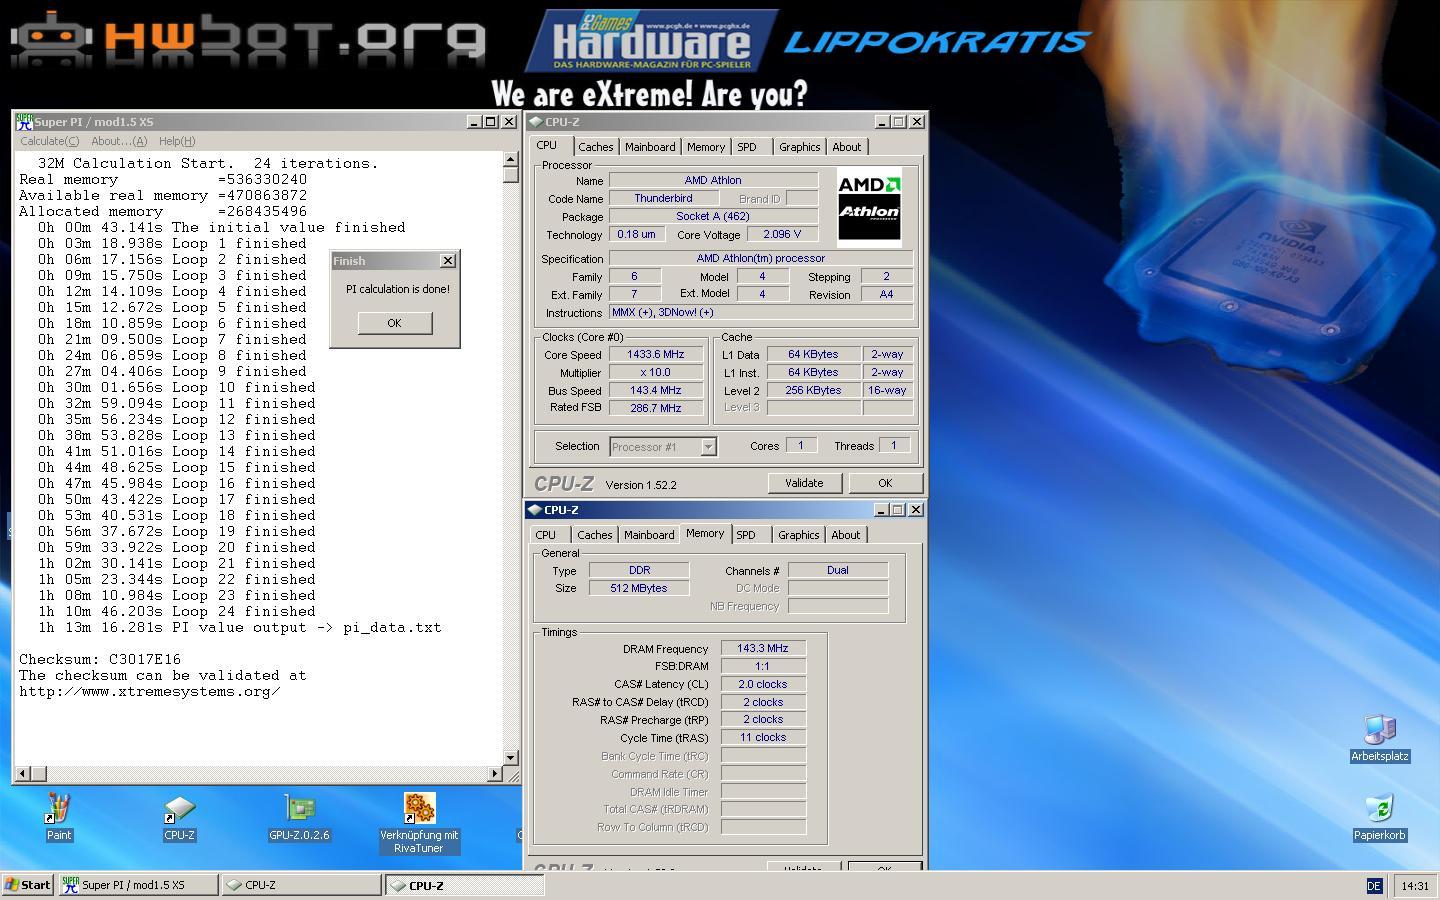Click the AMD Athlon logo in CPU-Z
The height and width of the screenshot is (900, 1440).
pyautogui.click(x=869, y=207)
